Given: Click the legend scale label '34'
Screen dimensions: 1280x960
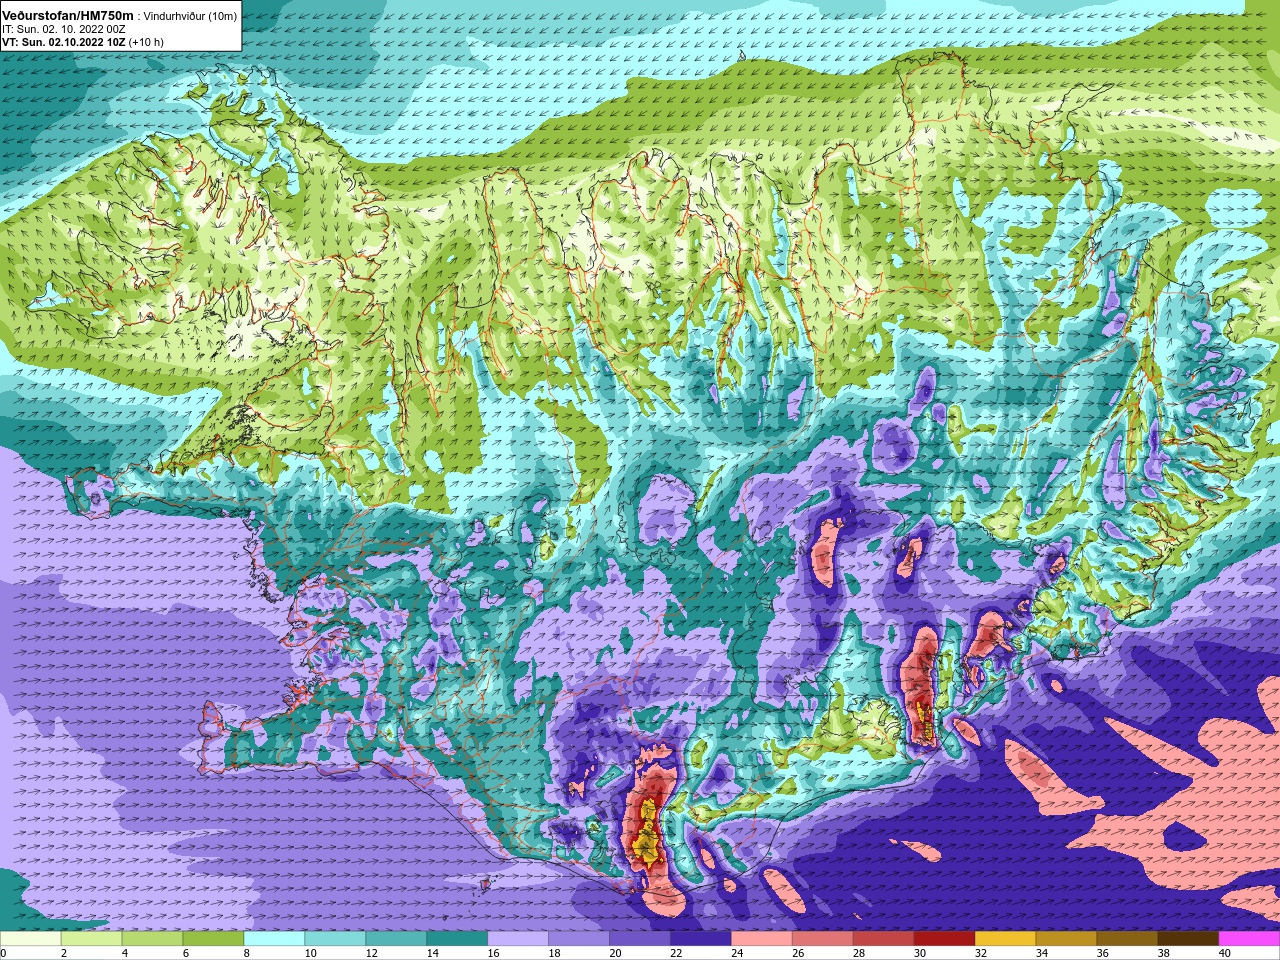Looking at the screenshot, I should [x=1042, y=954].
